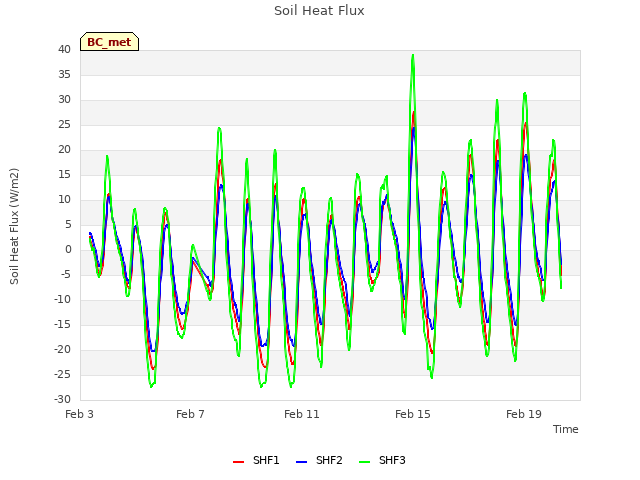The image size is (640, 480).
Task: Click the Feb 15 x-axis label
Action: [x=413, y=414]
